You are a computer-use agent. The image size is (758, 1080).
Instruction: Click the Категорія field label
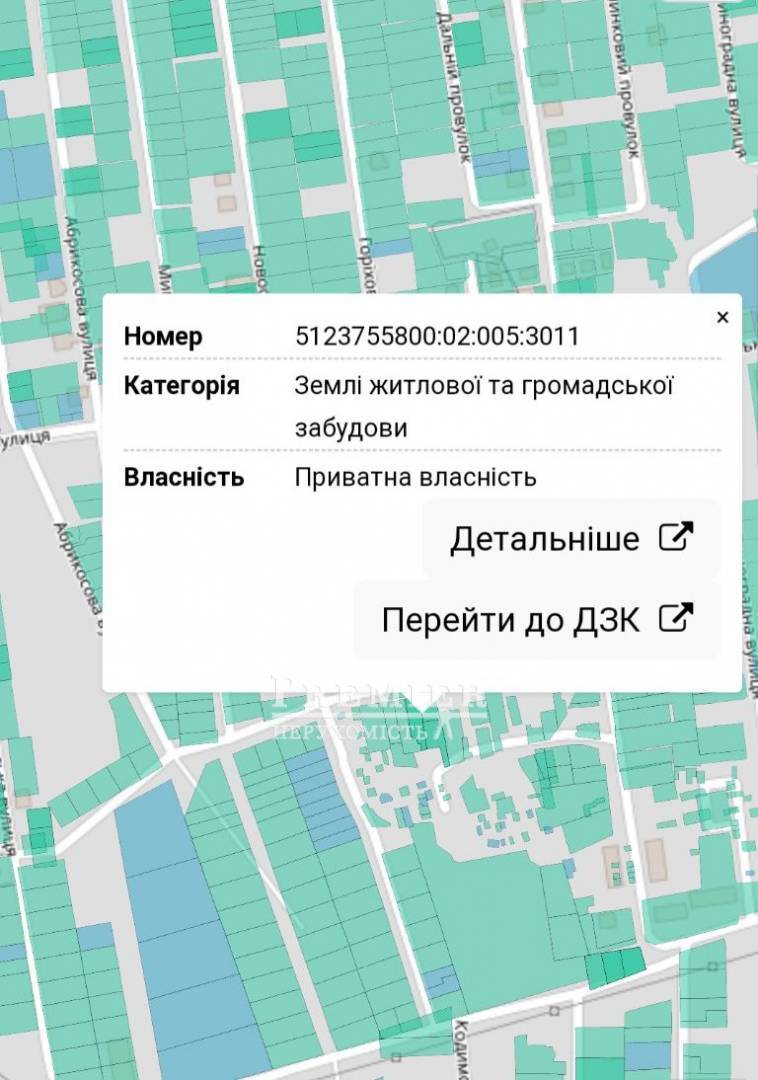(181, 386)
